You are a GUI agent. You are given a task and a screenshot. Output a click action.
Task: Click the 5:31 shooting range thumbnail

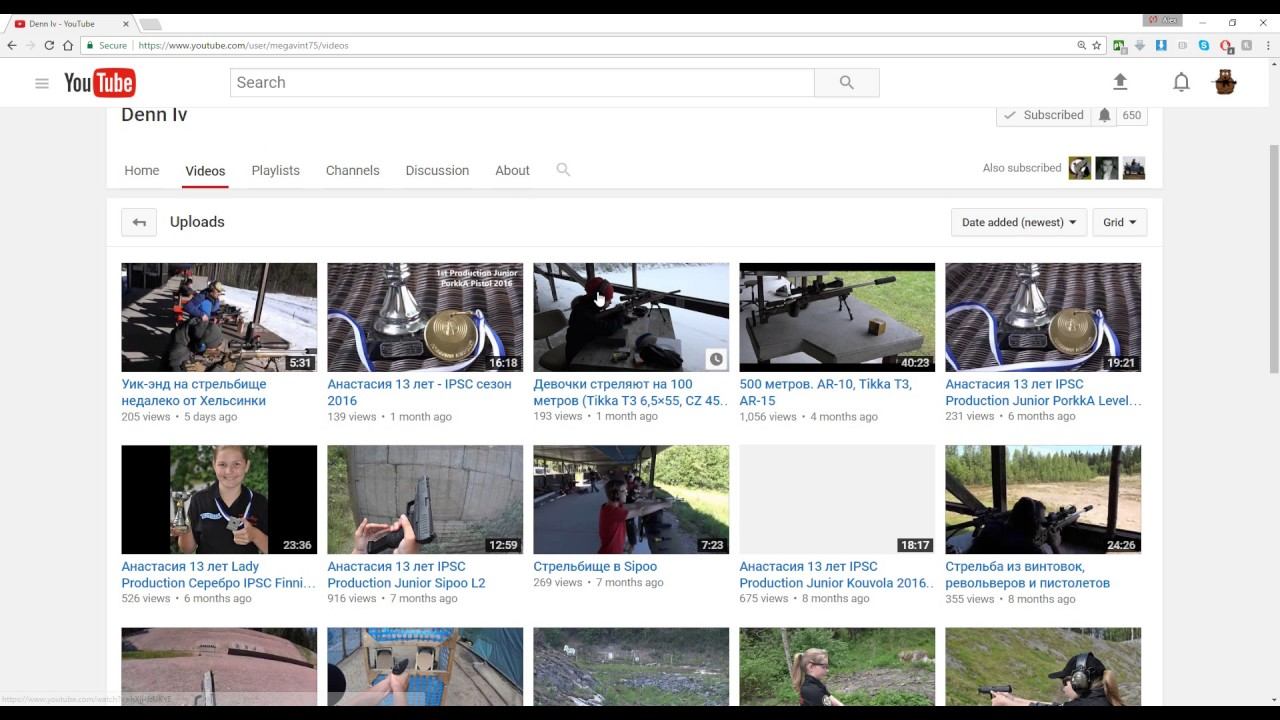point(219,317)
